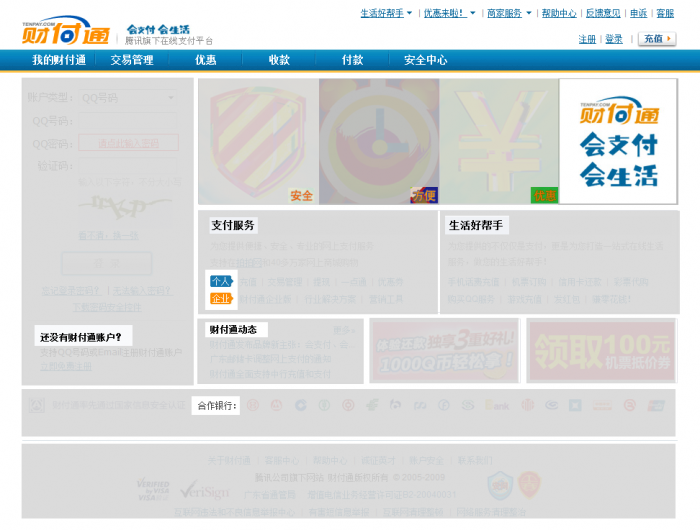Click the 机票订购 link

click(529, 282)
